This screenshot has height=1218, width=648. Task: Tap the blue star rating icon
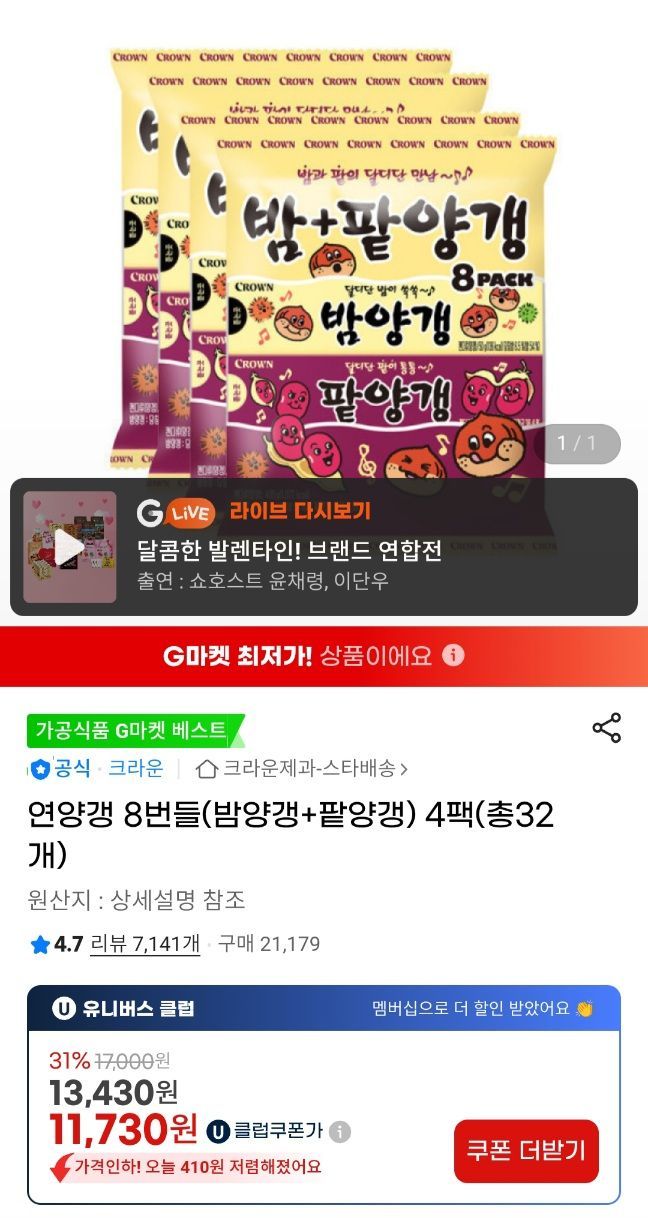click(x=39, y=944)
